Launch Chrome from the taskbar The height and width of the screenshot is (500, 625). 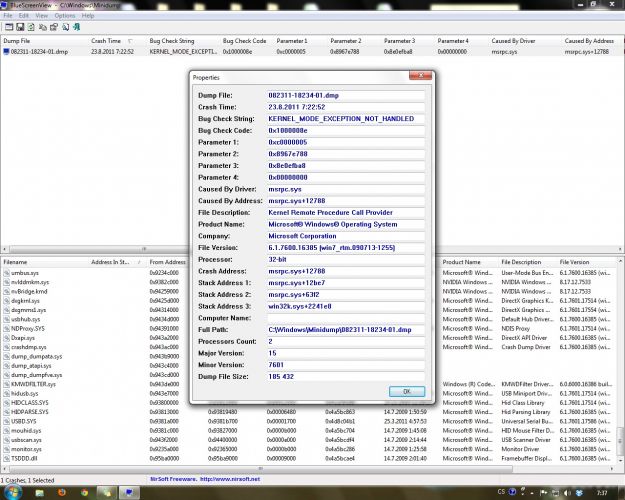click(x=84, y=493)
